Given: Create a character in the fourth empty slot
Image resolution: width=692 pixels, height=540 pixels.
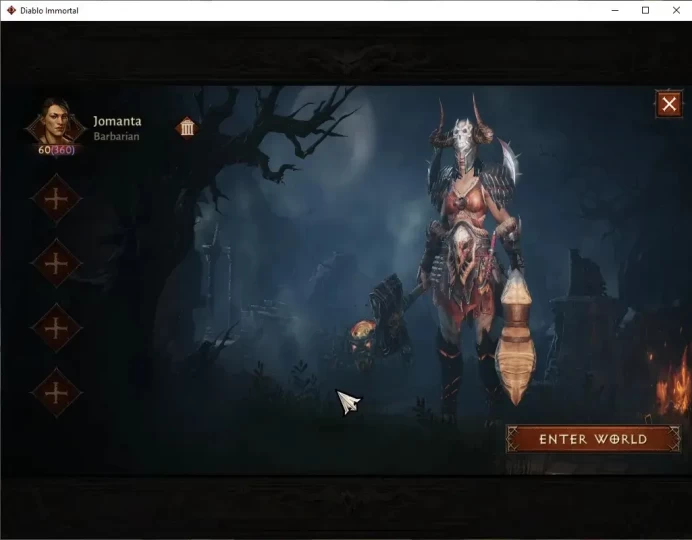Looking at the screenshot, I should [x=56, y=393].
